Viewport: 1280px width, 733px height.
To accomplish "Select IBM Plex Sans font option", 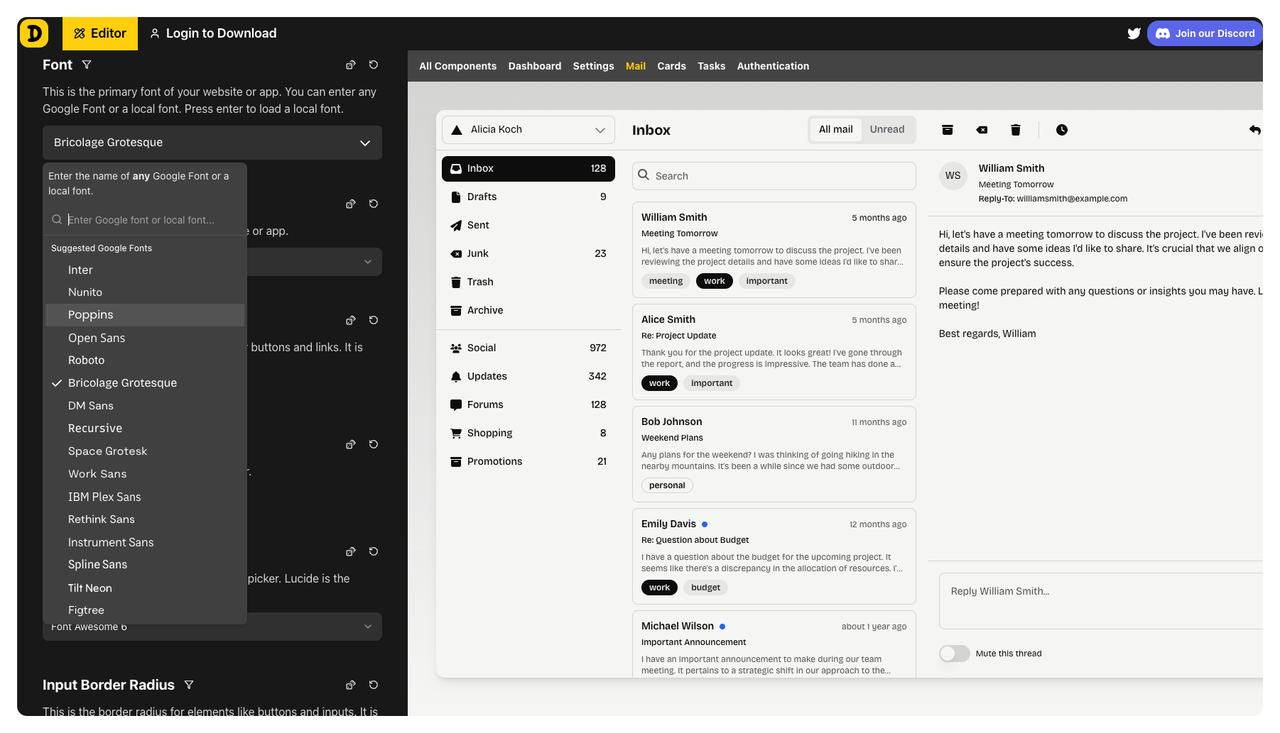I will point(145,497).
